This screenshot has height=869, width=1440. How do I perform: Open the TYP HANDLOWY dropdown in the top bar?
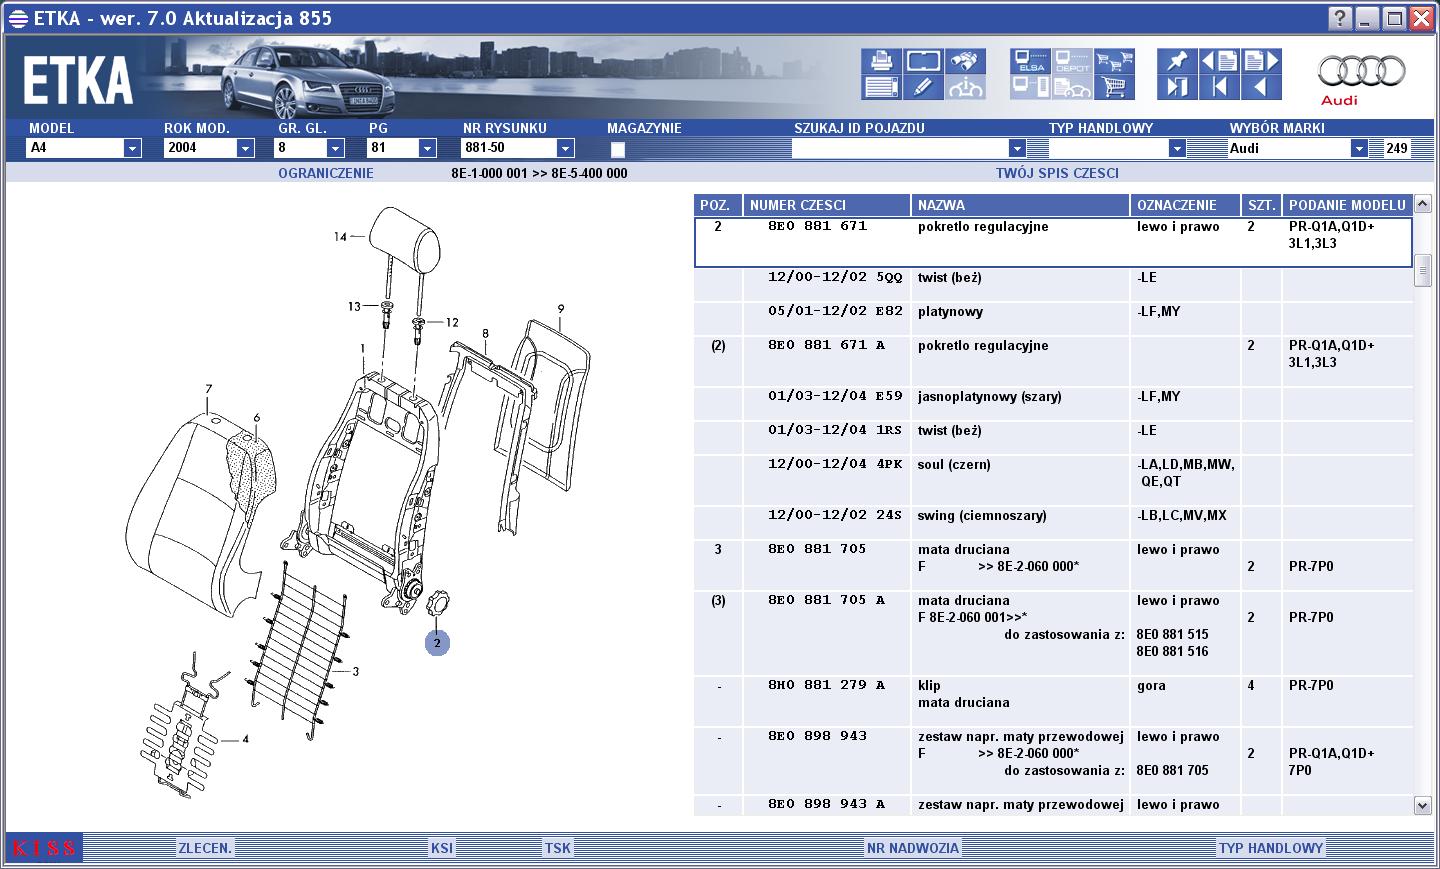tap(1177, 148)
